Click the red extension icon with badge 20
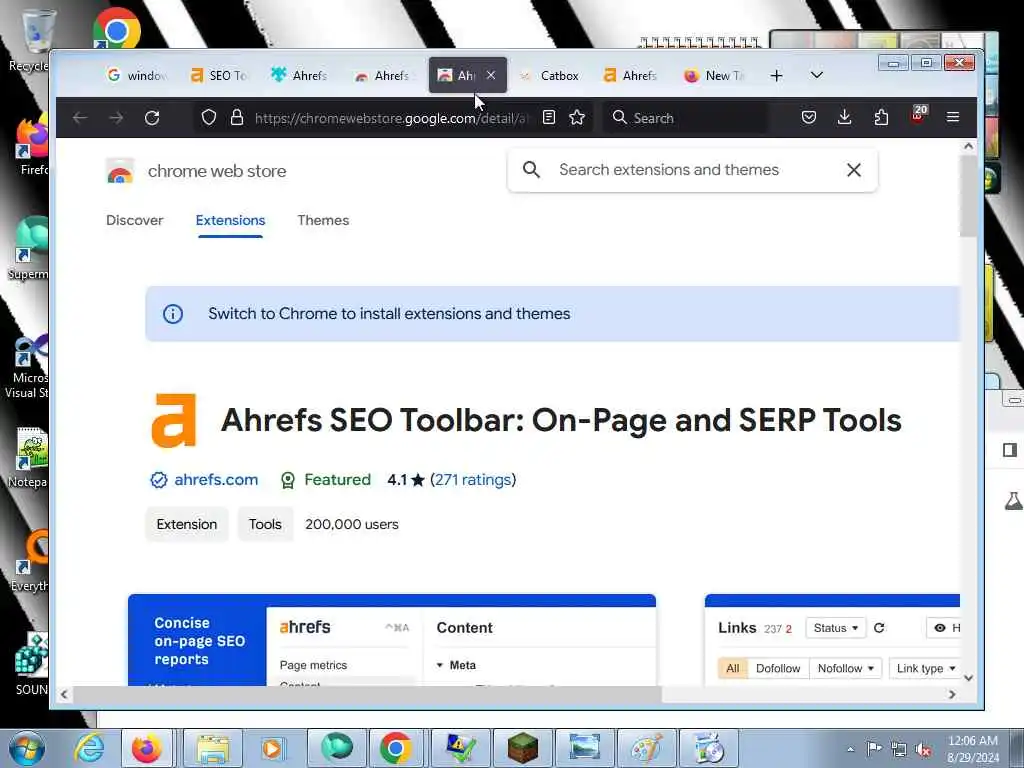1024x768 pixels. click(918, 116)
